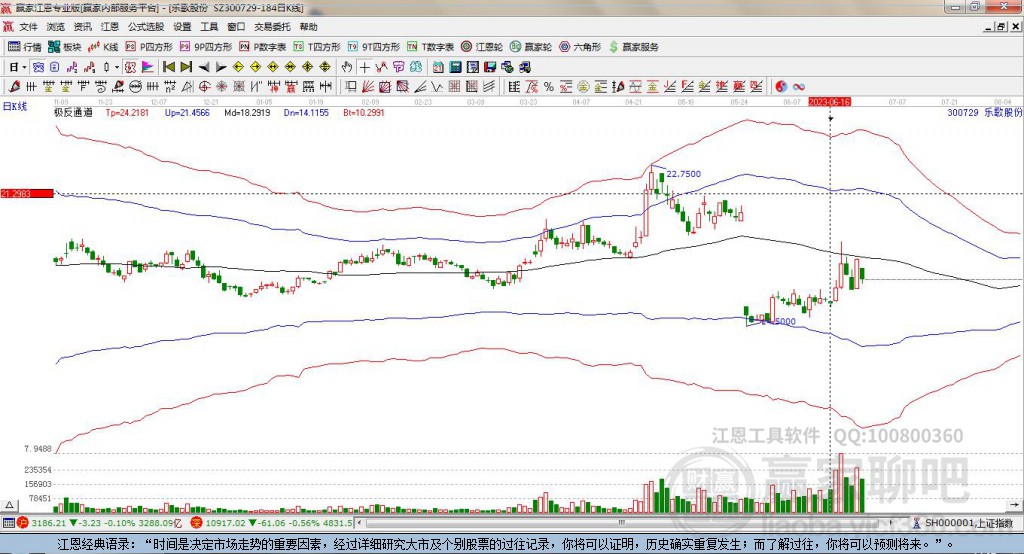Viewport: 1024px width, 554px height.
Task: Select the hand pan tool
Action: 347,67
